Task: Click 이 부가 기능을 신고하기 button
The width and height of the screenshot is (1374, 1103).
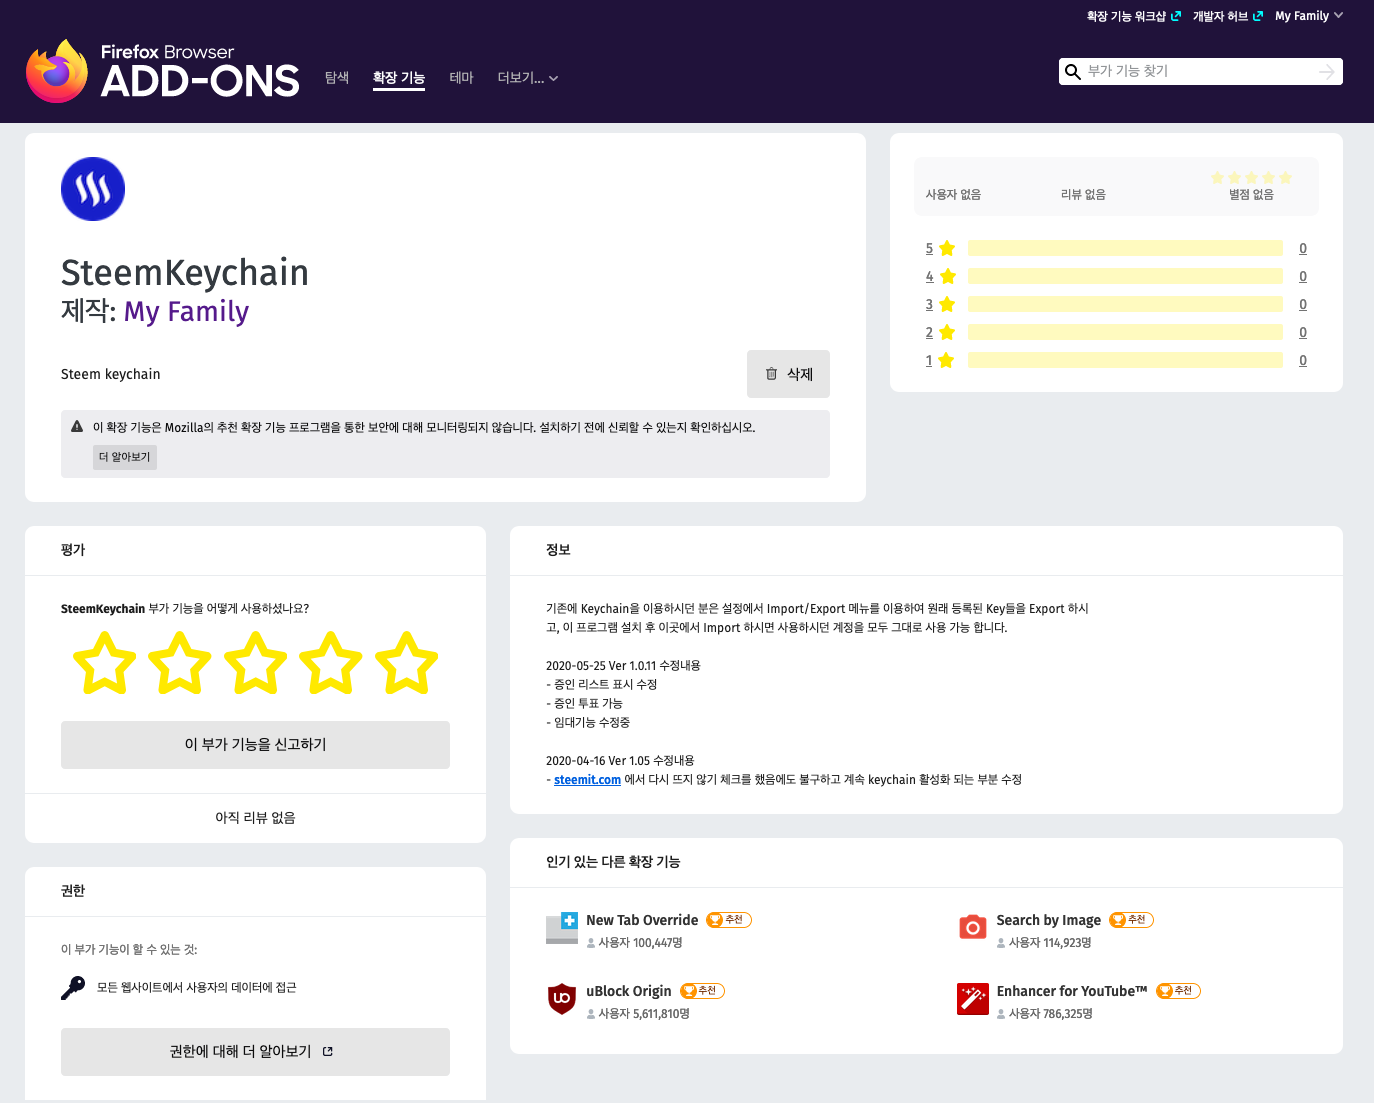Action: point(255,745)
